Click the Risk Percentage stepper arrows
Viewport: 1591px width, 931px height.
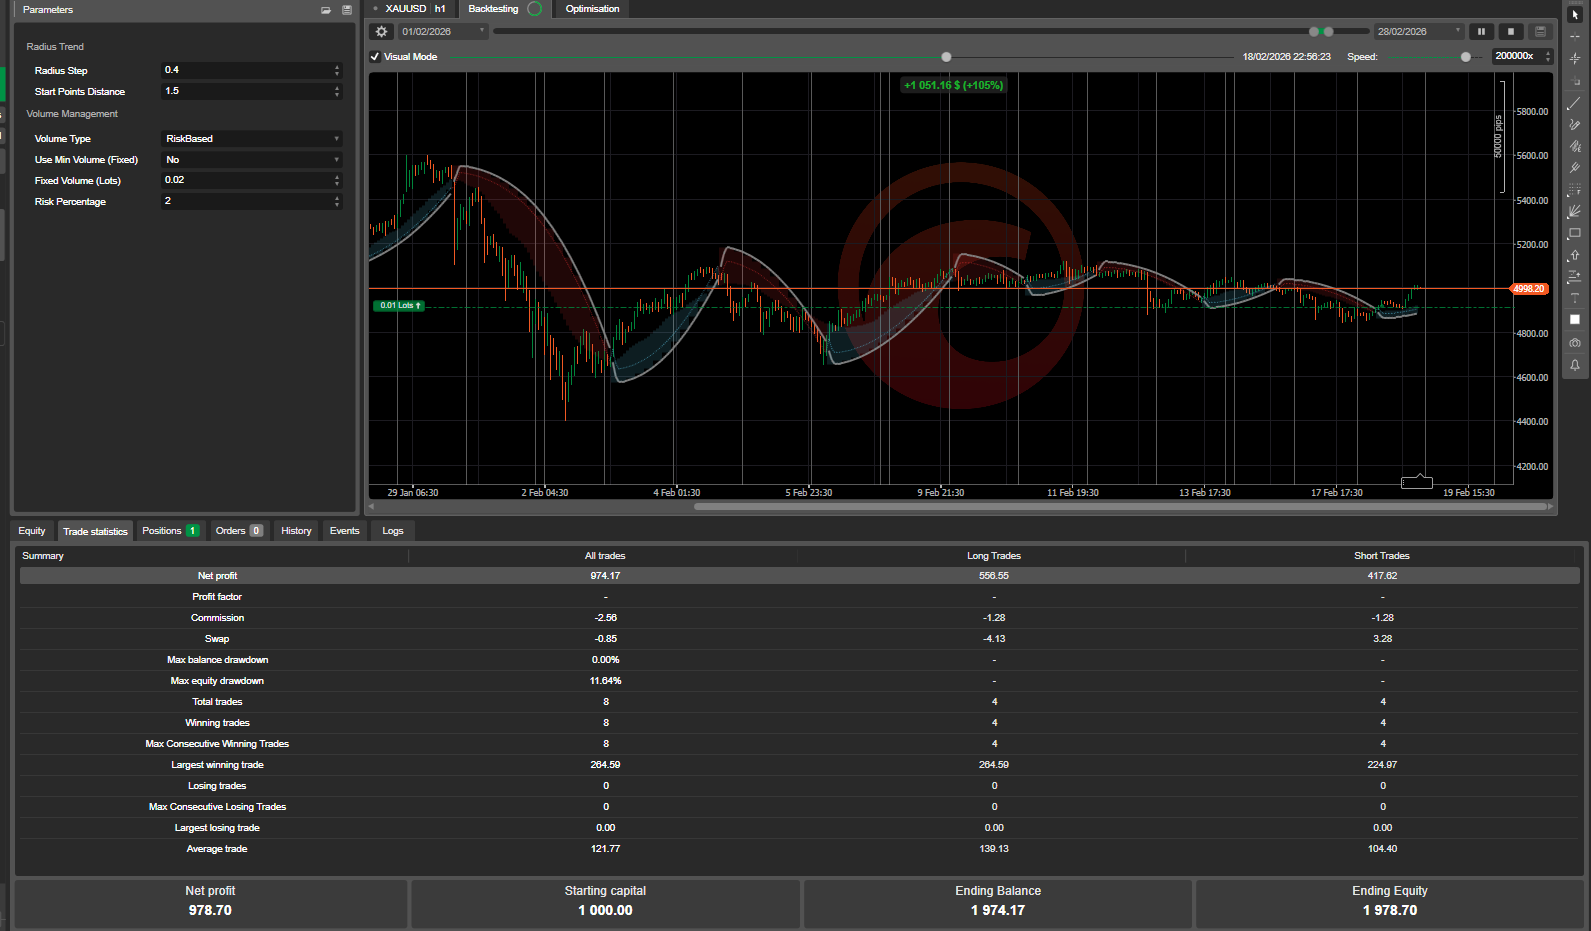pyautogui.click(x=337, y=202)
